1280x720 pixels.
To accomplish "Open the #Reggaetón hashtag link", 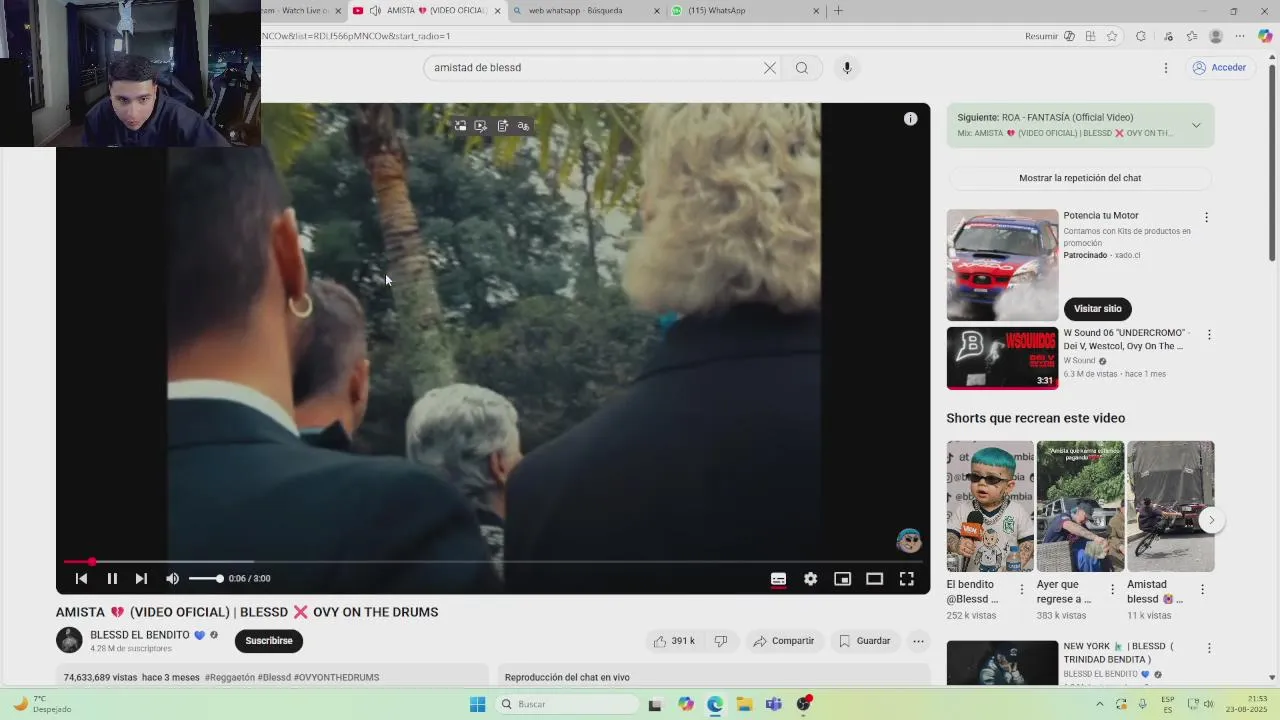I will coord(229,678).
